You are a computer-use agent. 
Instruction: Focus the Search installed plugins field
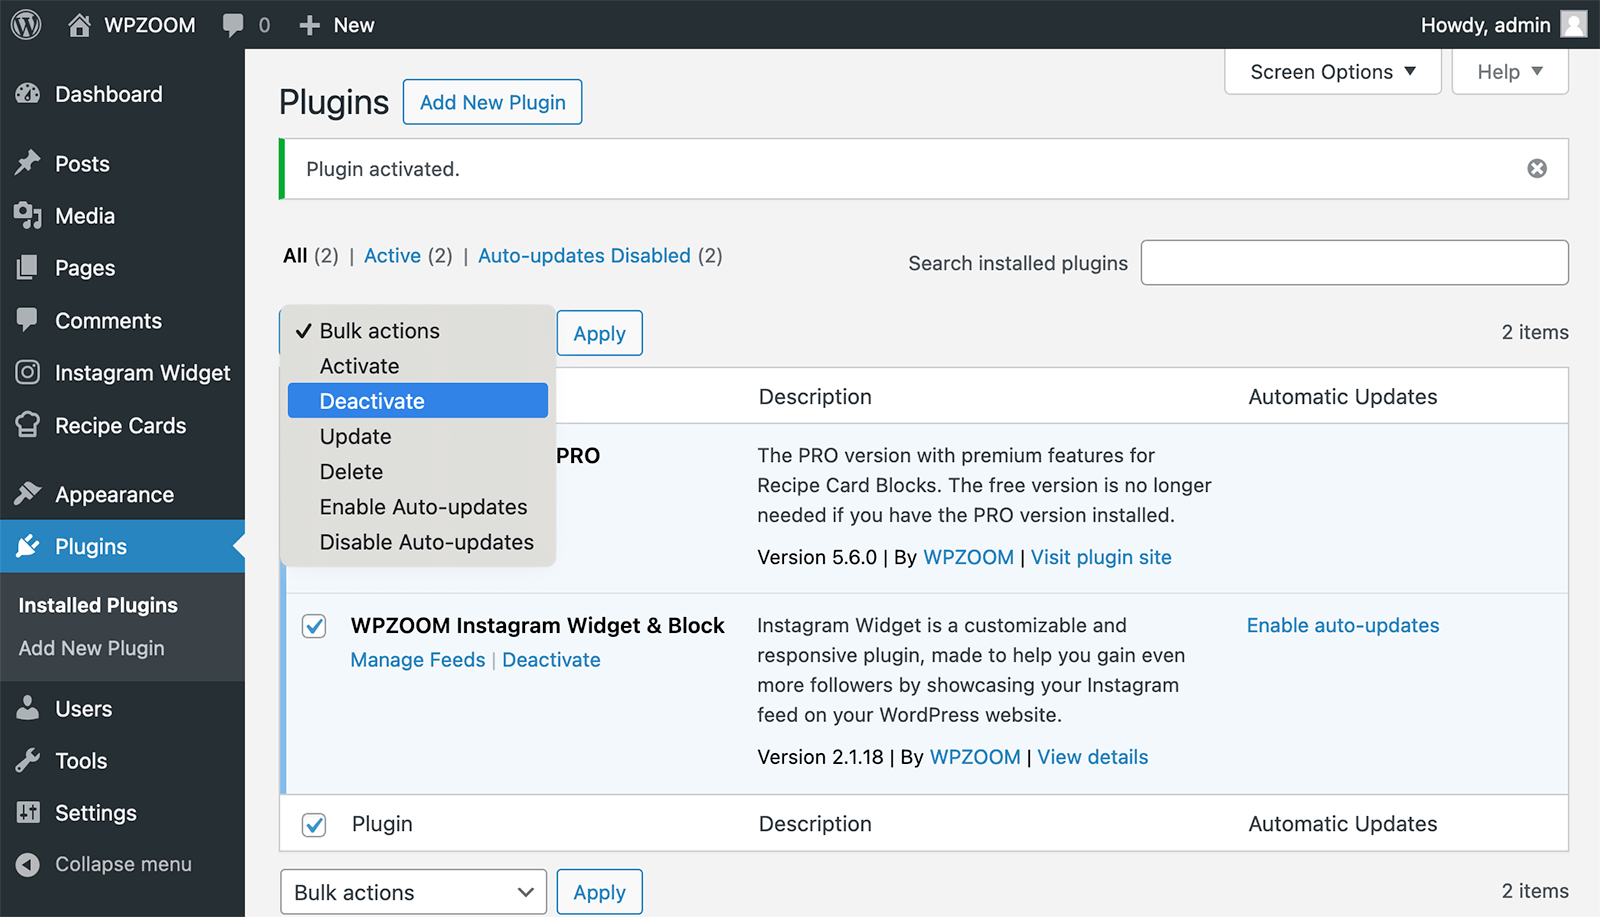1355,262
